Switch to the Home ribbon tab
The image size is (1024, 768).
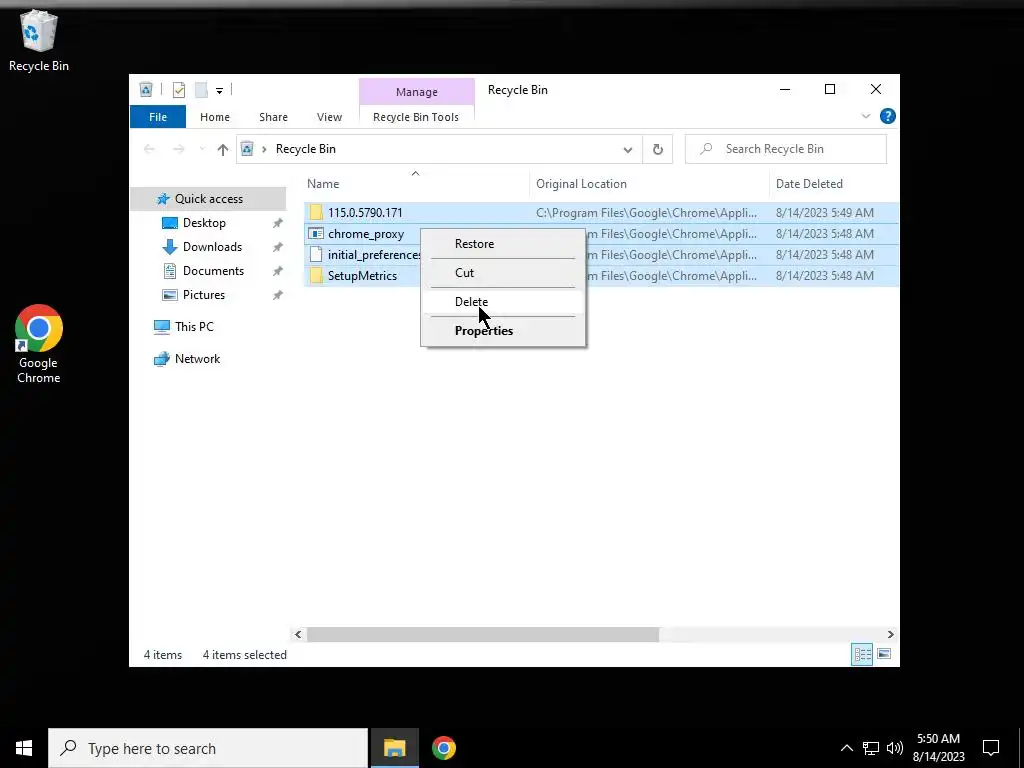pos(215,117)
